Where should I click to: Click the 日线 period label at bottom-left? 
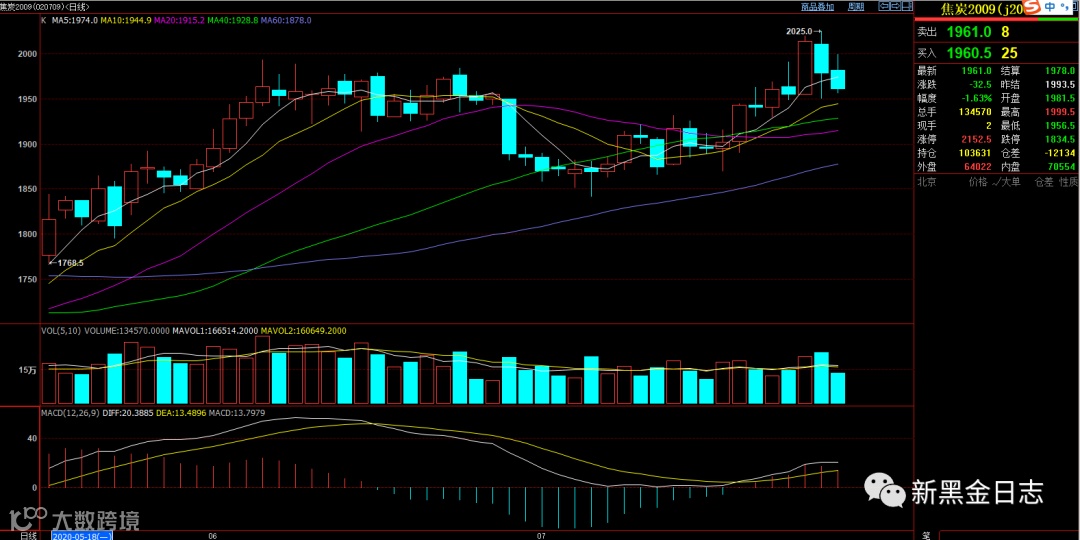pos(28,535)
